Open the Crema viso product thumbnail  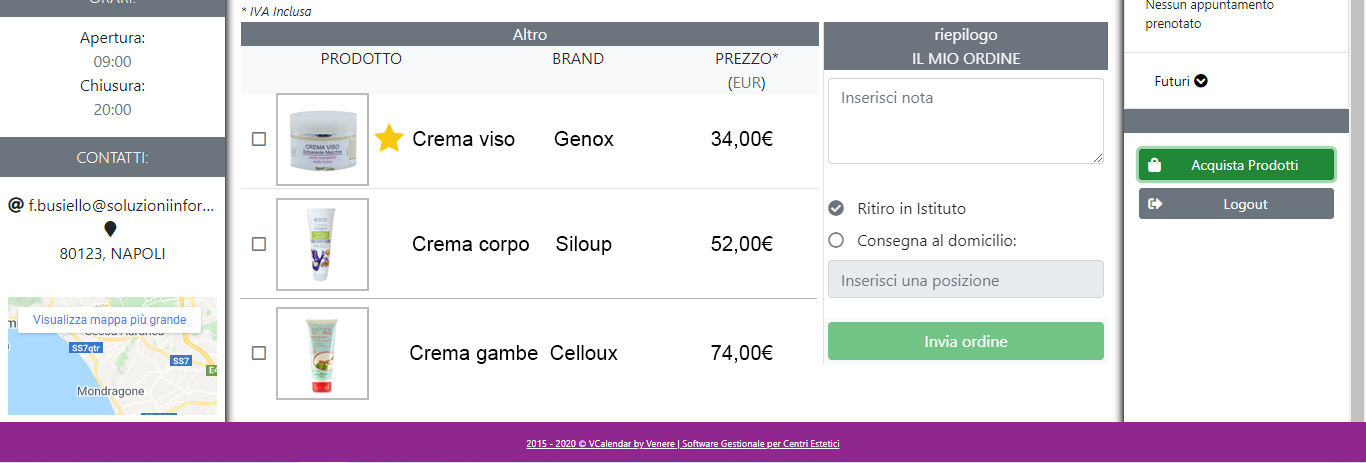pos(322,139)
